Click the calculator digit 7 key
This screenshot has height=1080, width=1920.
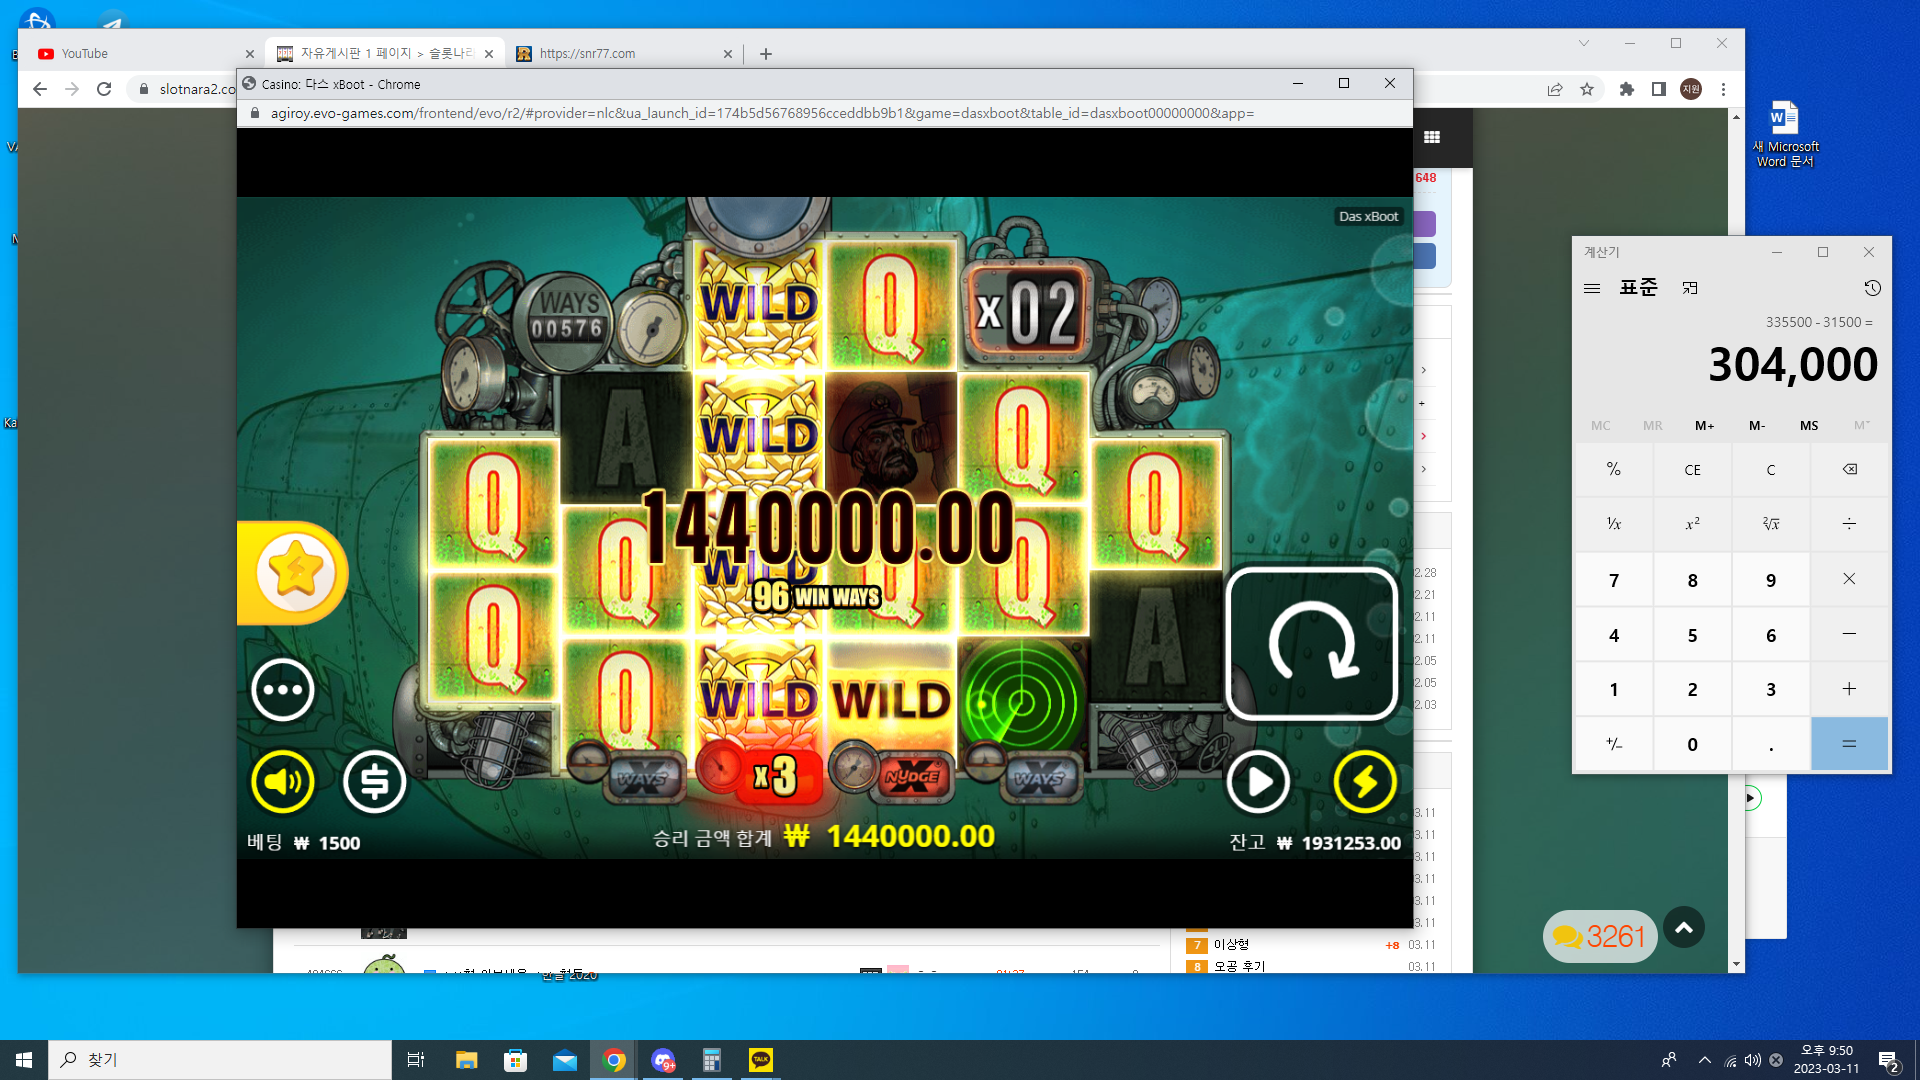click(1614, 580)
